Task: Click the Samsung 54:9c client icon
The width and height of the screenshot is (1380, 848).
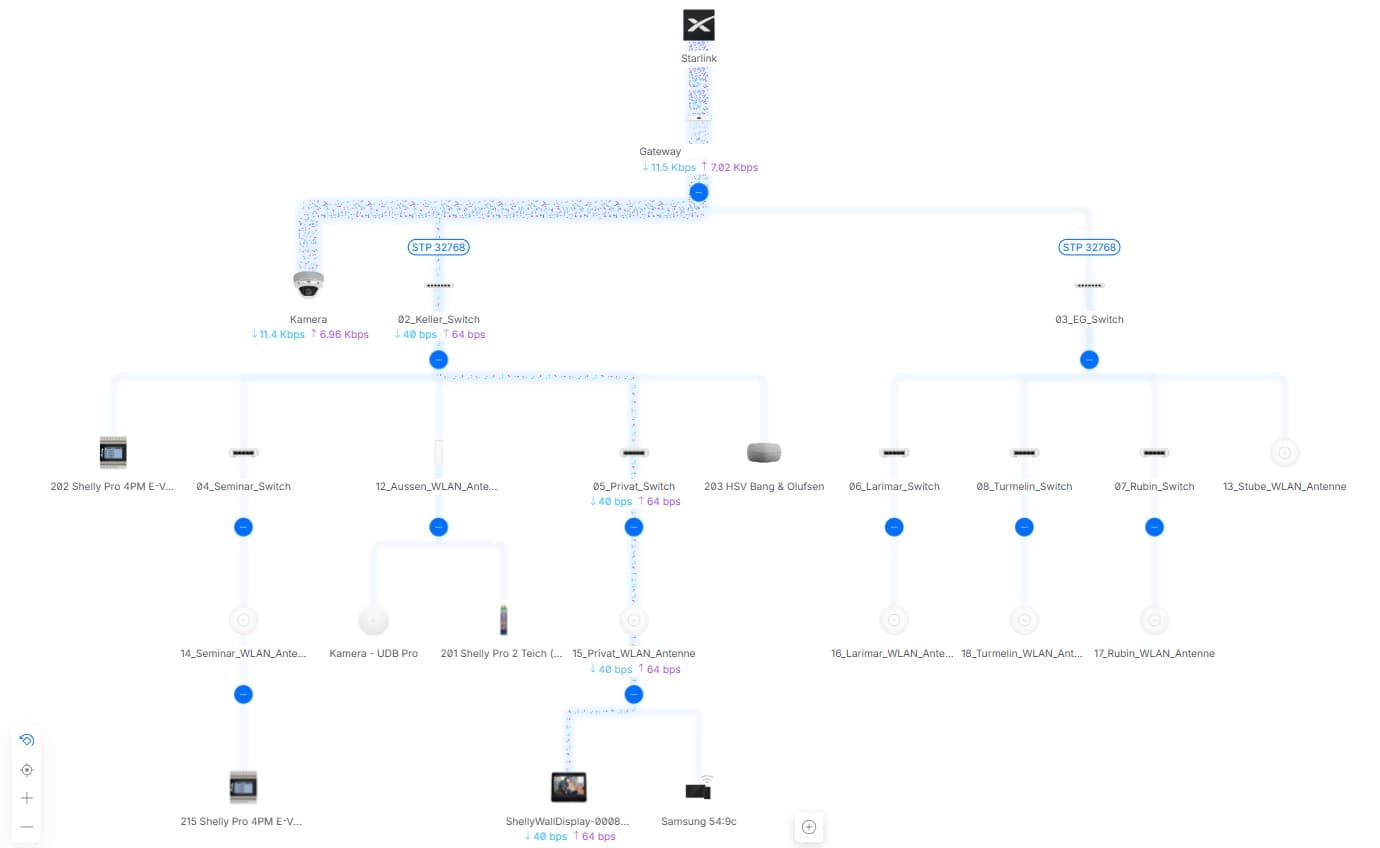Action: [x=698, y=789]
